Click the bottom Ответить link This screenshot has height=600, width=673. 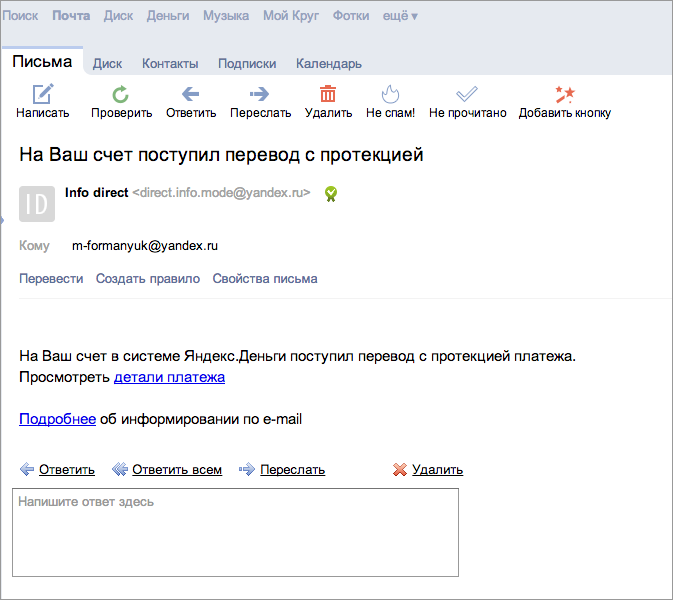67,470
